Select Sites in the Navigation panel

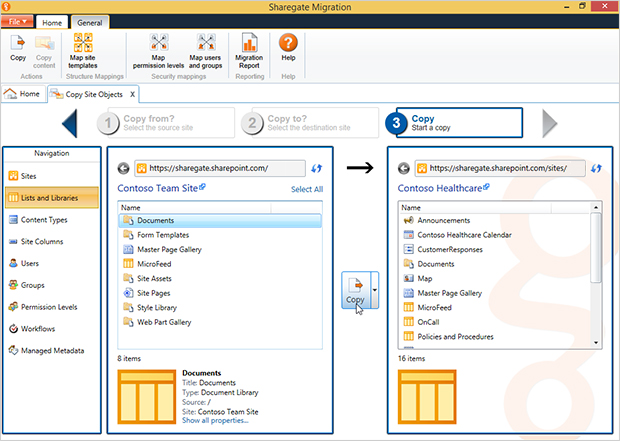(x=52, y=176)
